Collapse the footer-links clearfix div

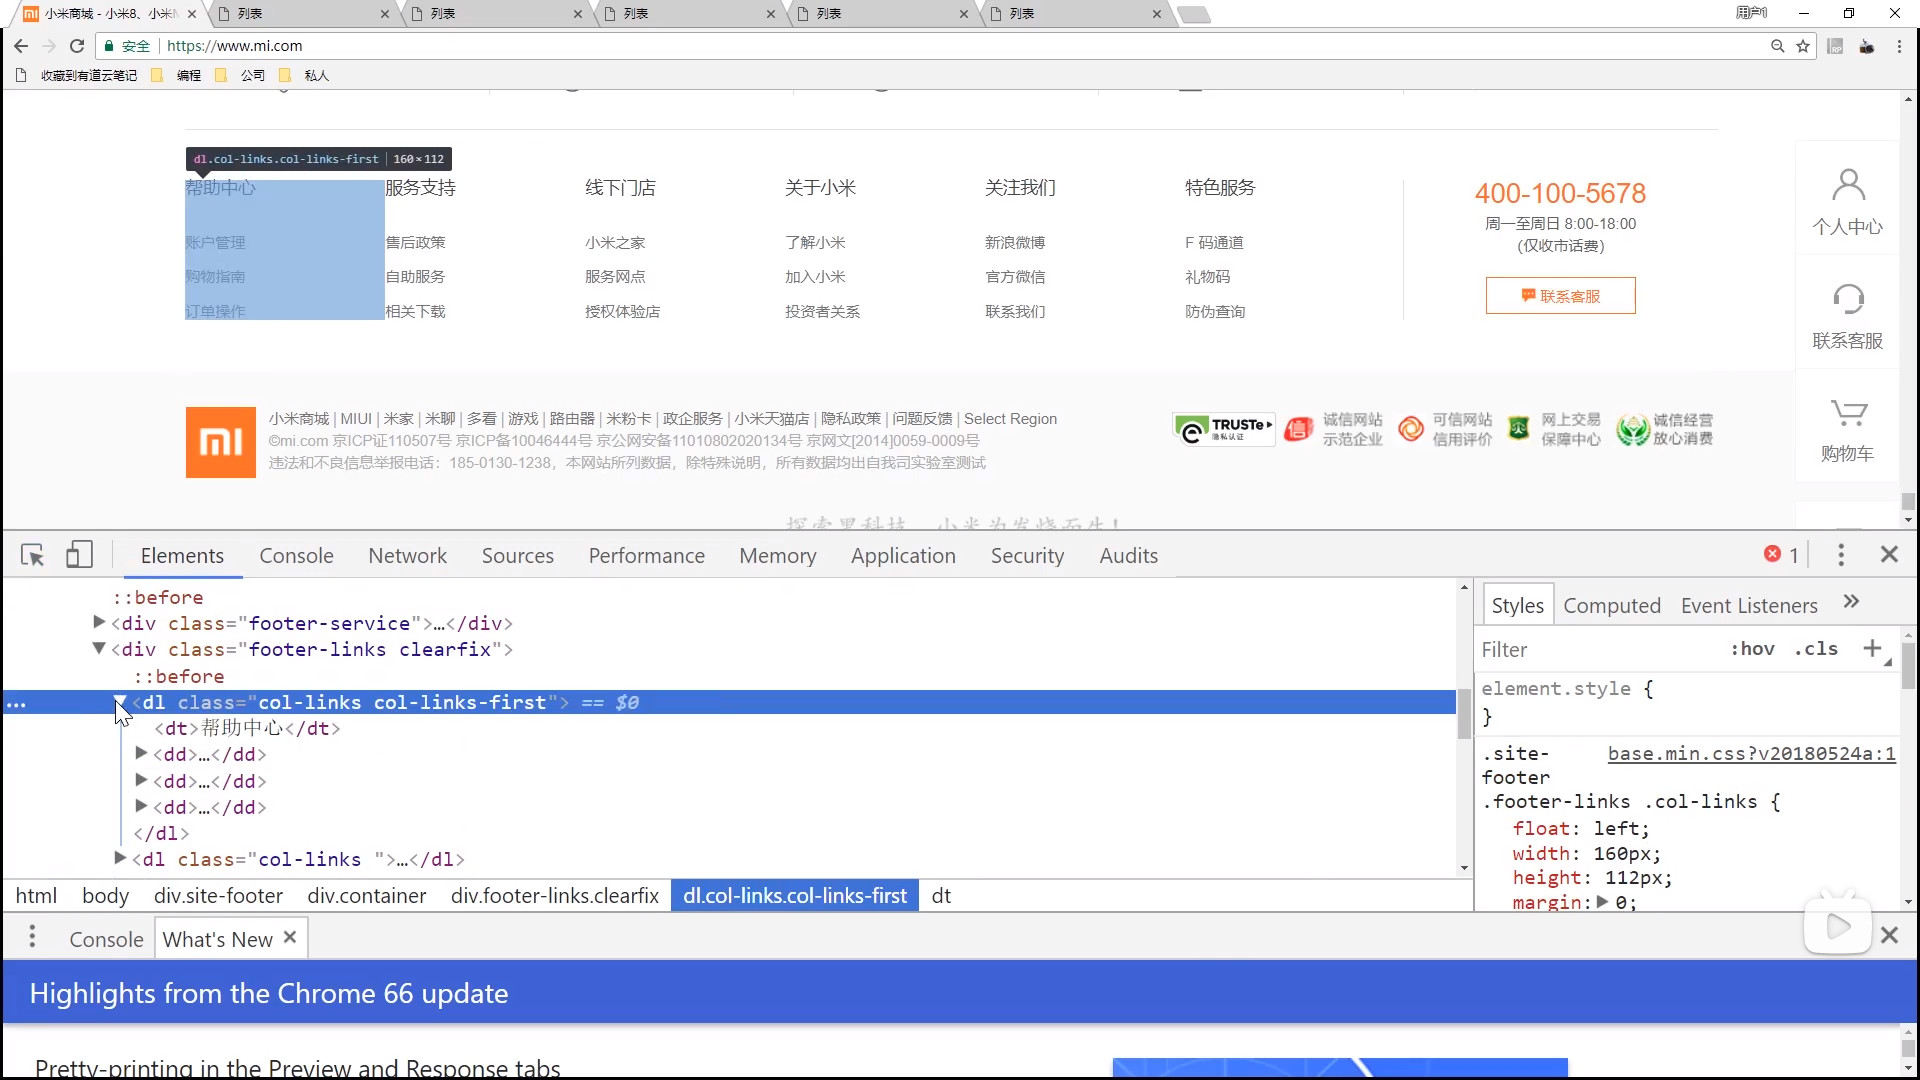click(x=99, y=648)
